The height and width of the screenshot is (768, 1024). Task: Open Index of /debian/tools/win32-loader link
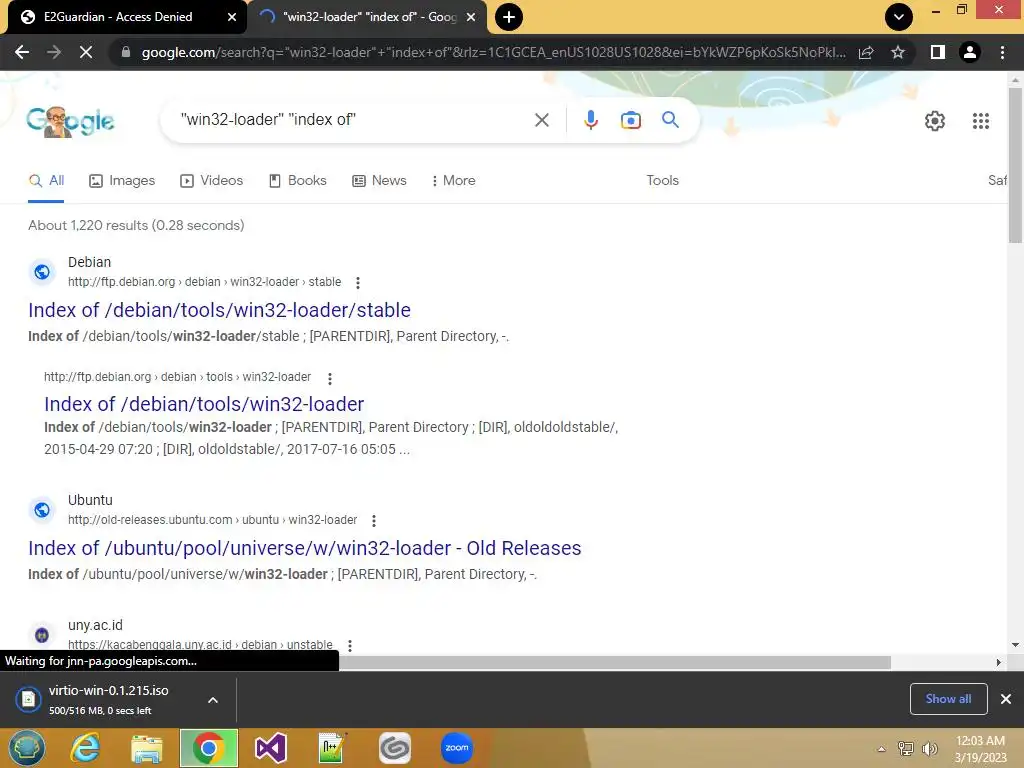tap(204, 404)
